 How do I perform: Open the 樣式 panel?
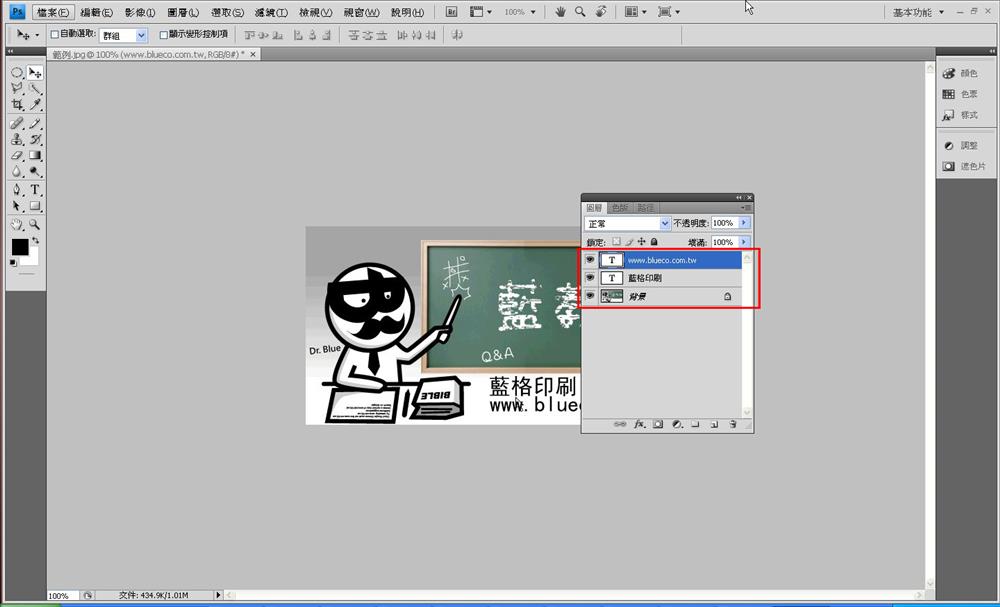pyautogui.click(x=960, y=115)
